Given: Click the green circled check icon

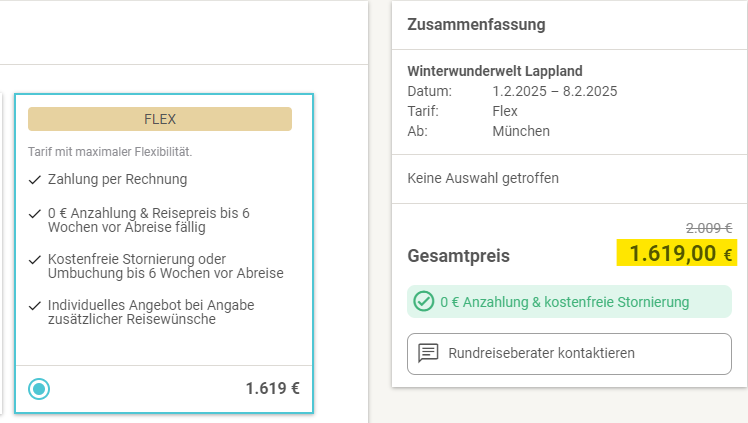Looking at the screenshot, I should point(424,301).
